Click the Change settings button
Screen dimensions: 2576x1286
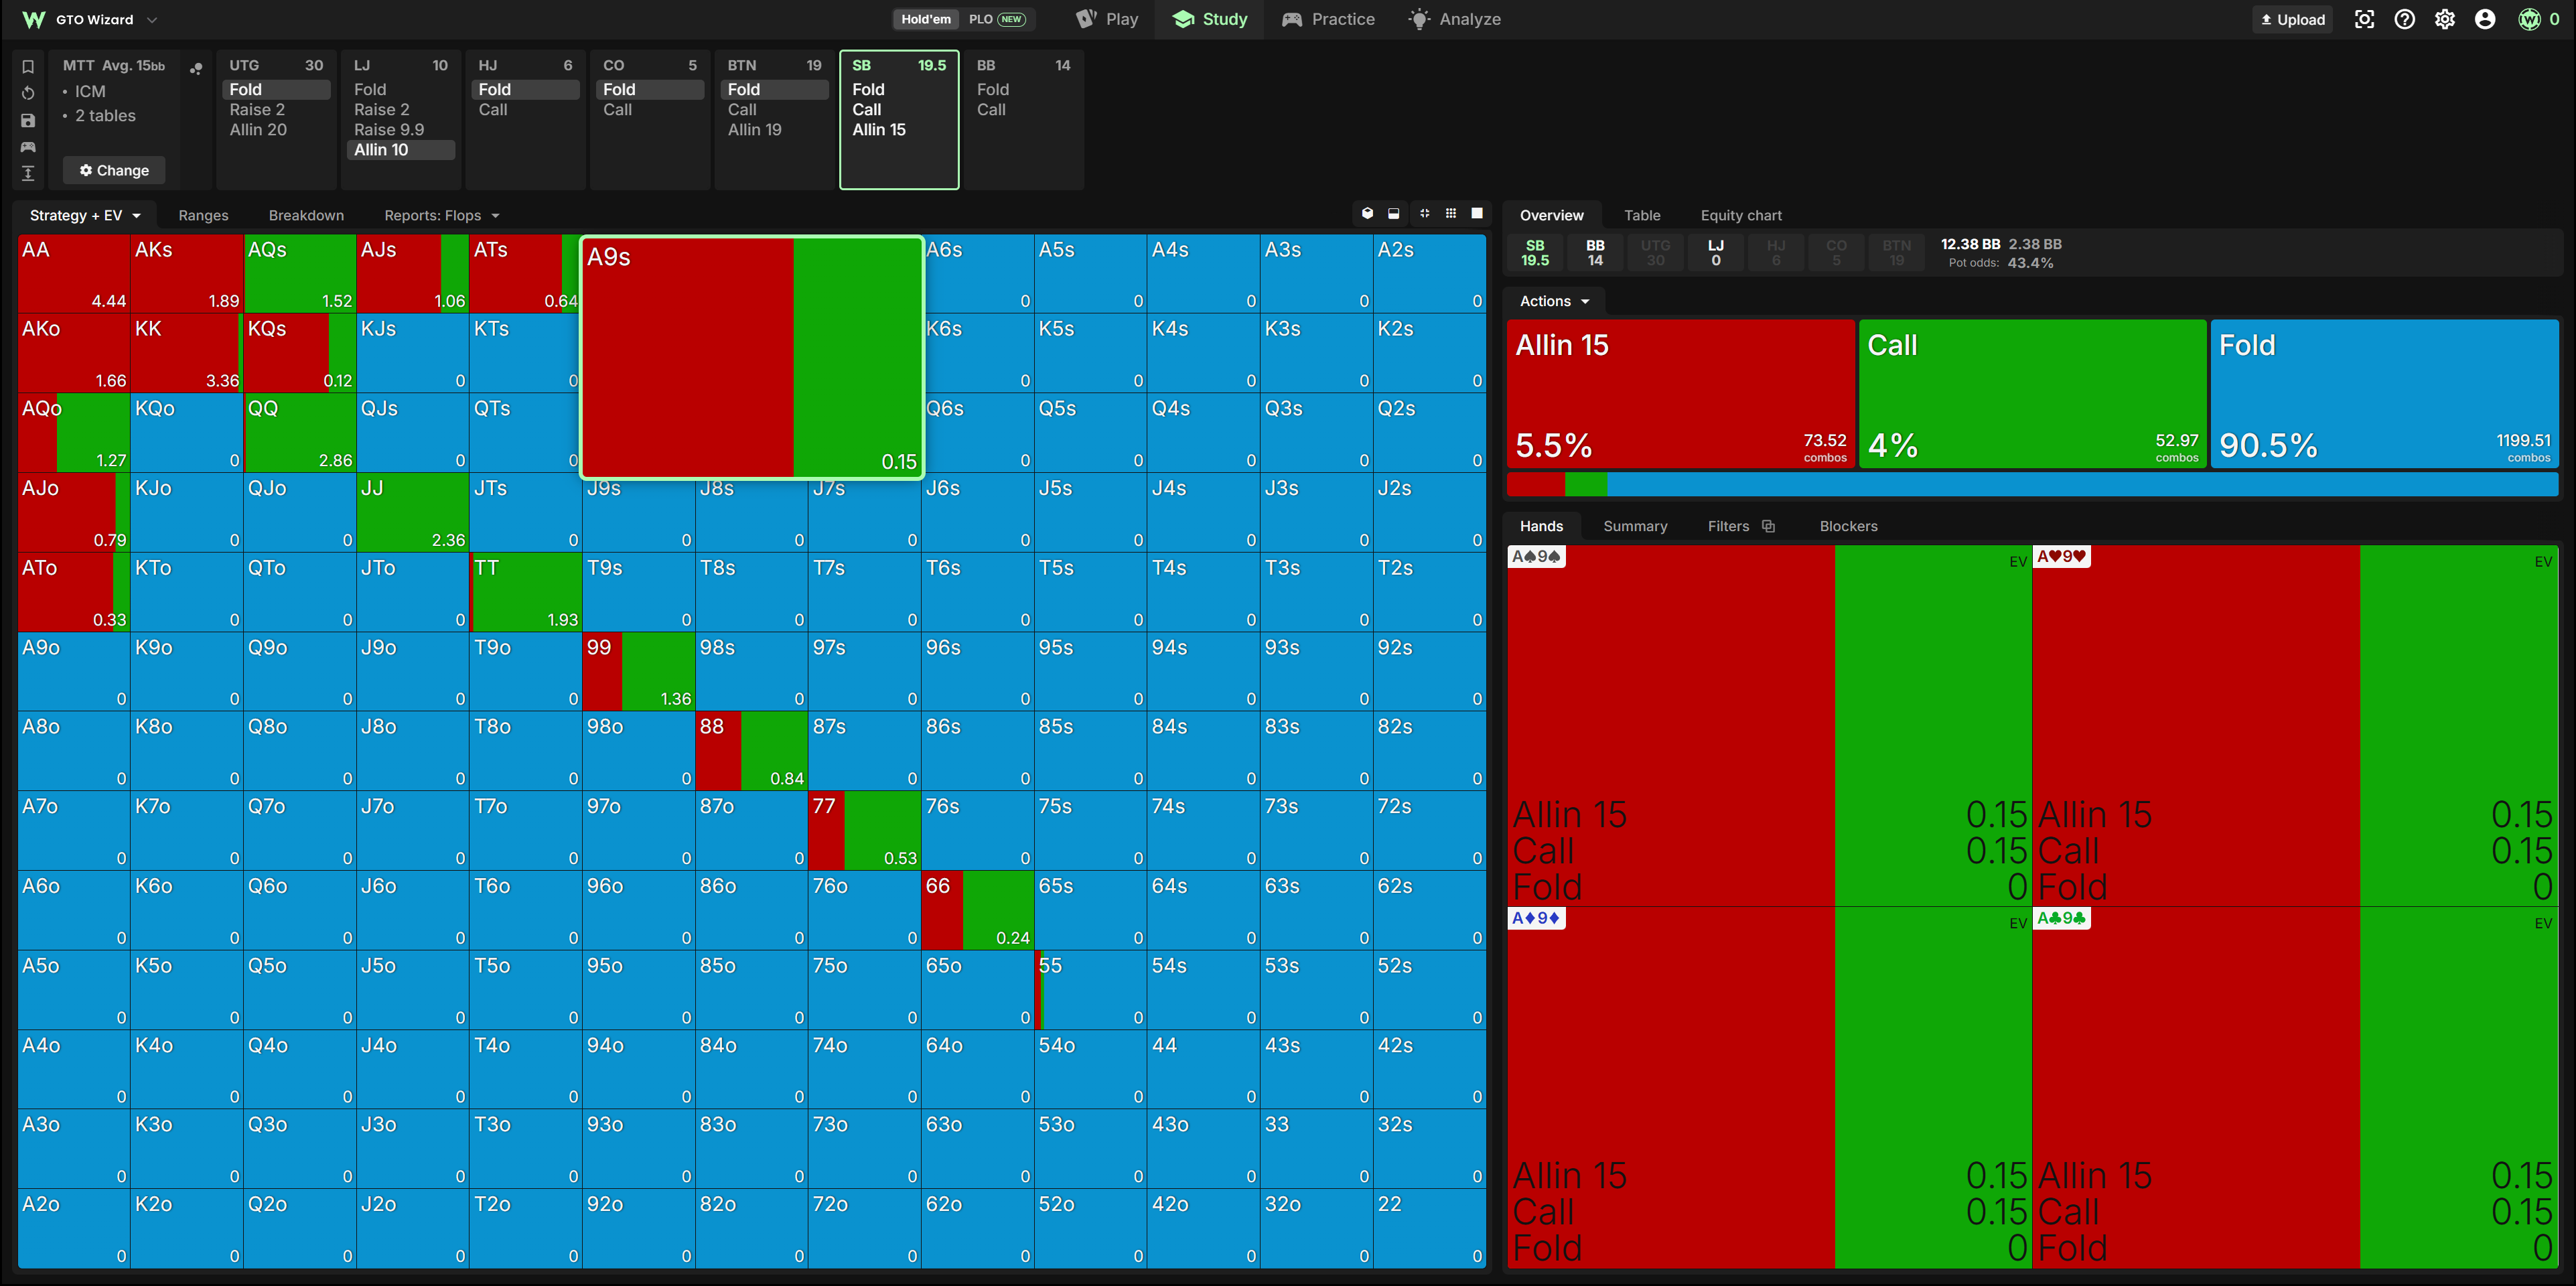coord(114,170)
